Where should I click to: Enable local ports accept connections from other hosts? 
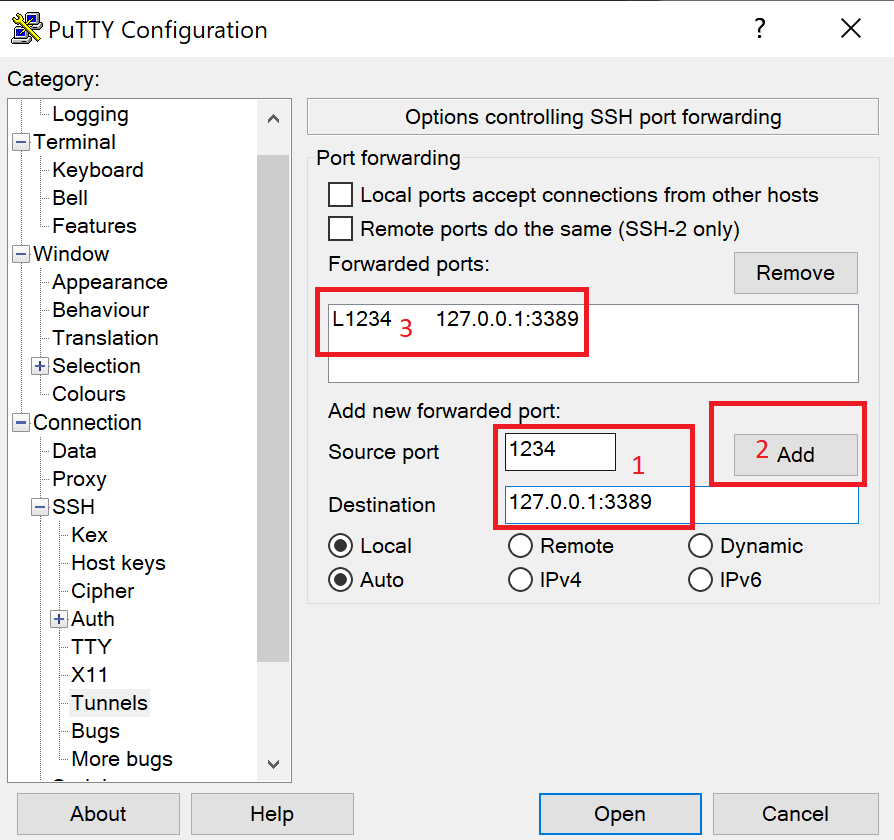[340, 195]
